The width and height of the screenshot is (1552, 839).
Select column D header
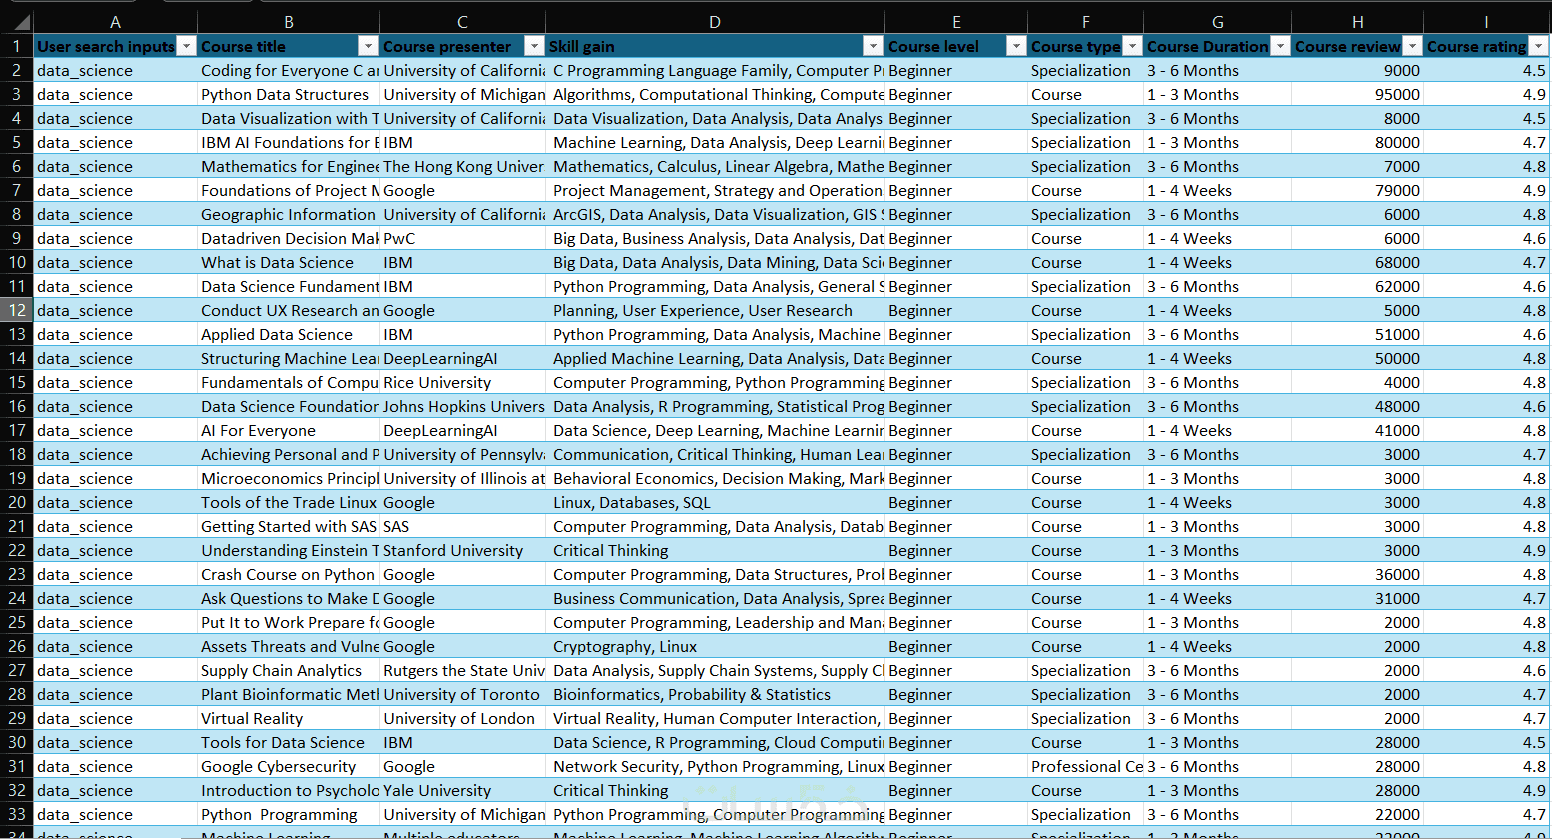[714, 22]
